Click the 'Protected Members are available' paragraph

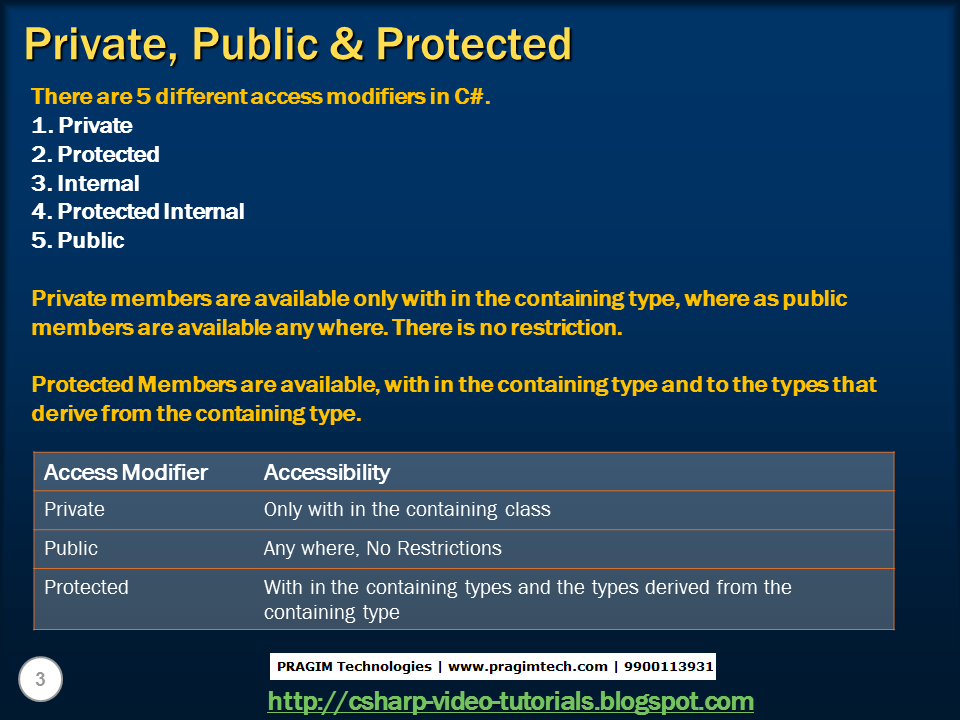pyautogui.click(x=454, y=399)
